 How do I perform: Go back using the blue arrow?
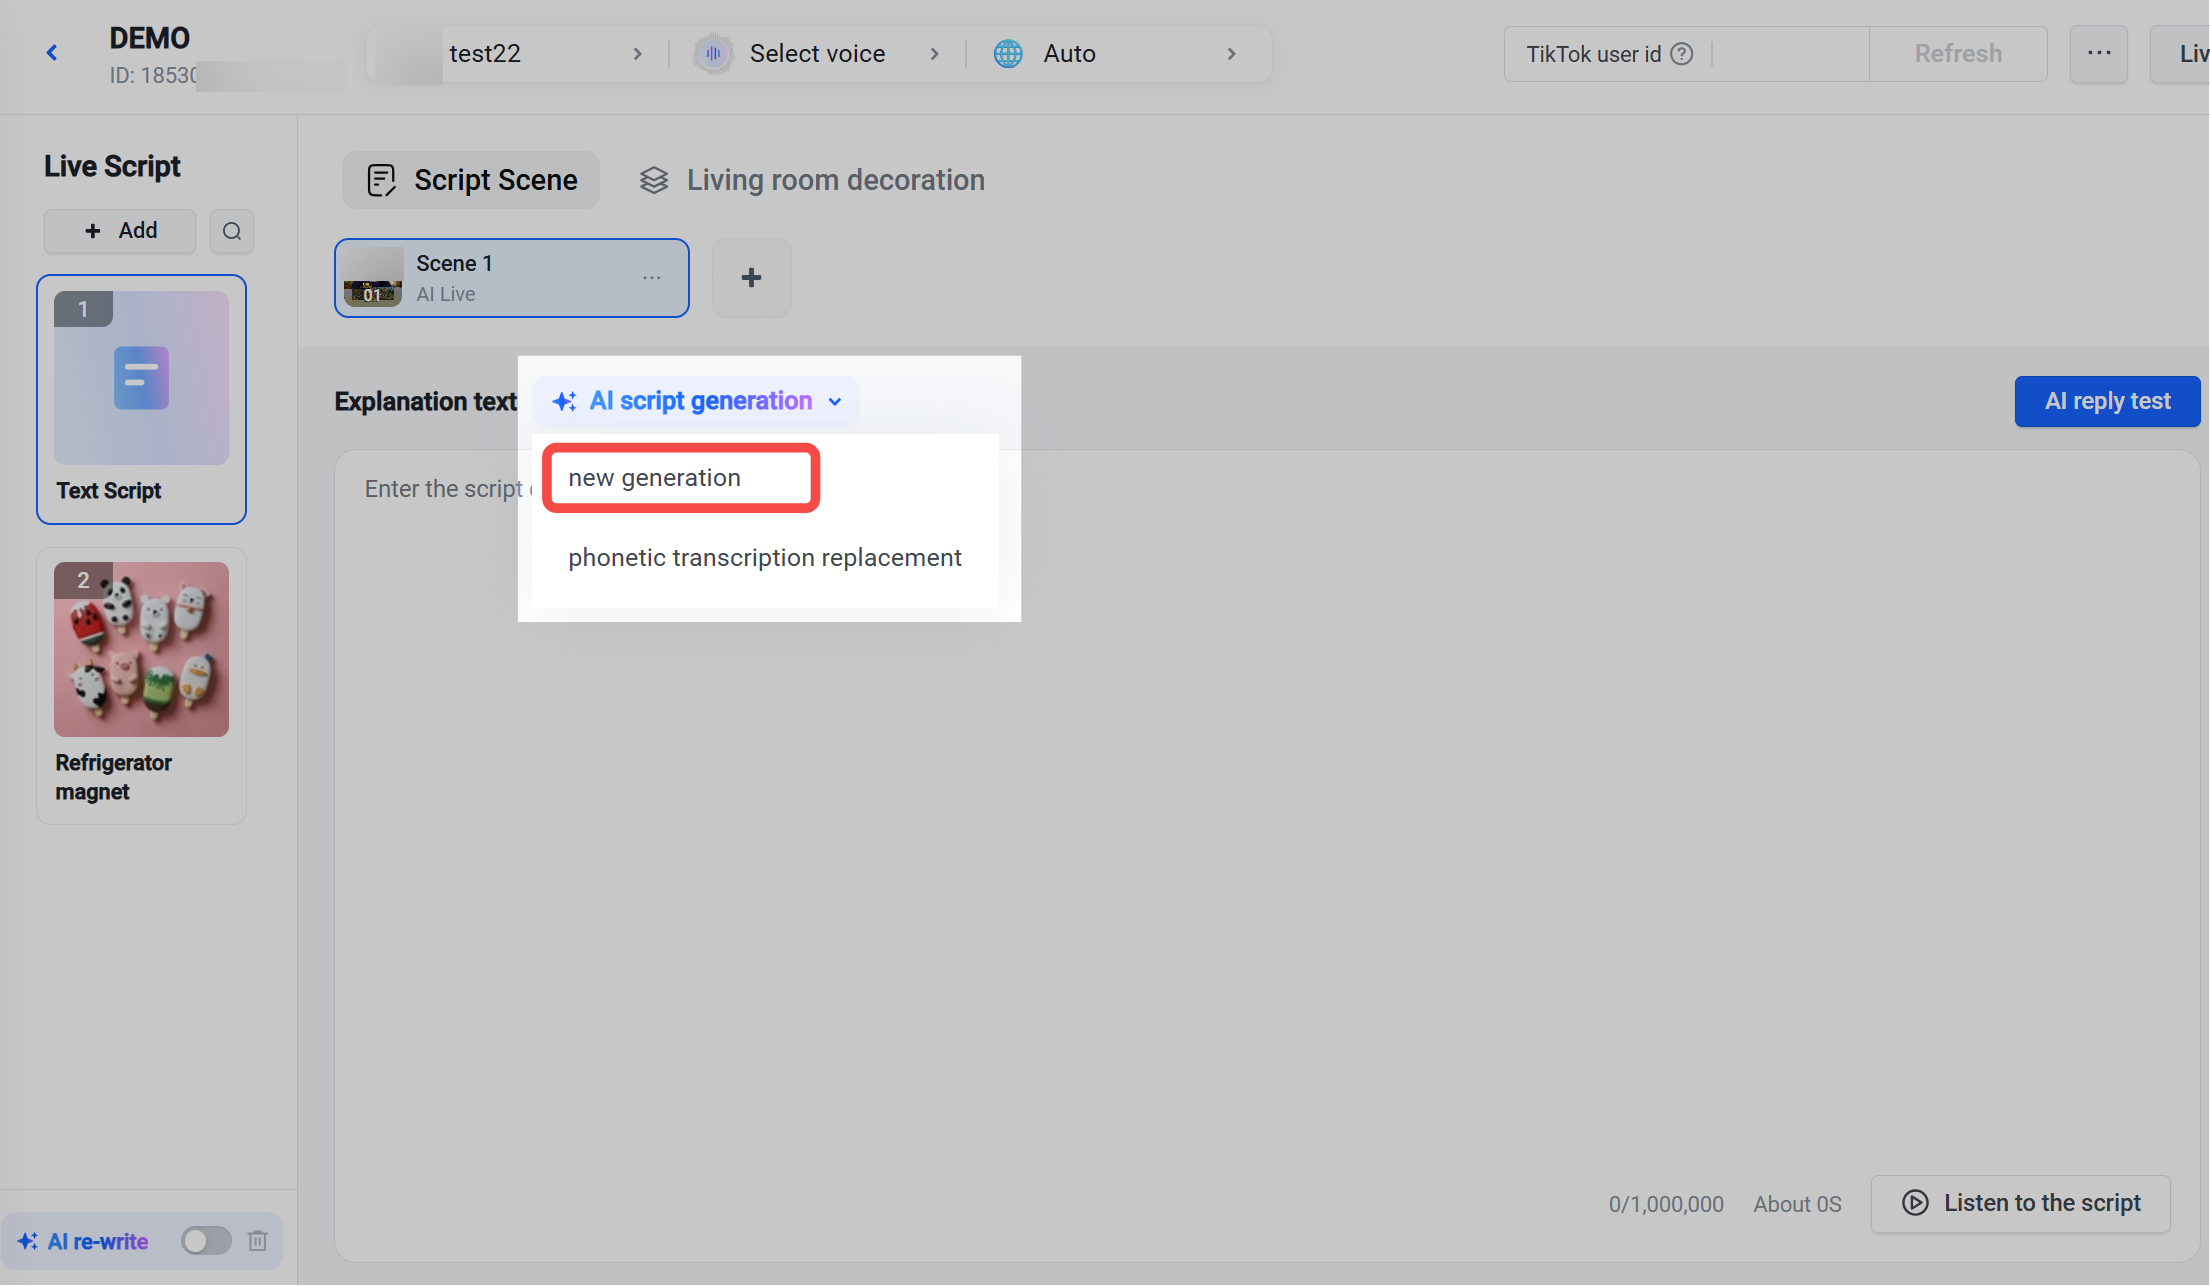[52, 53]
